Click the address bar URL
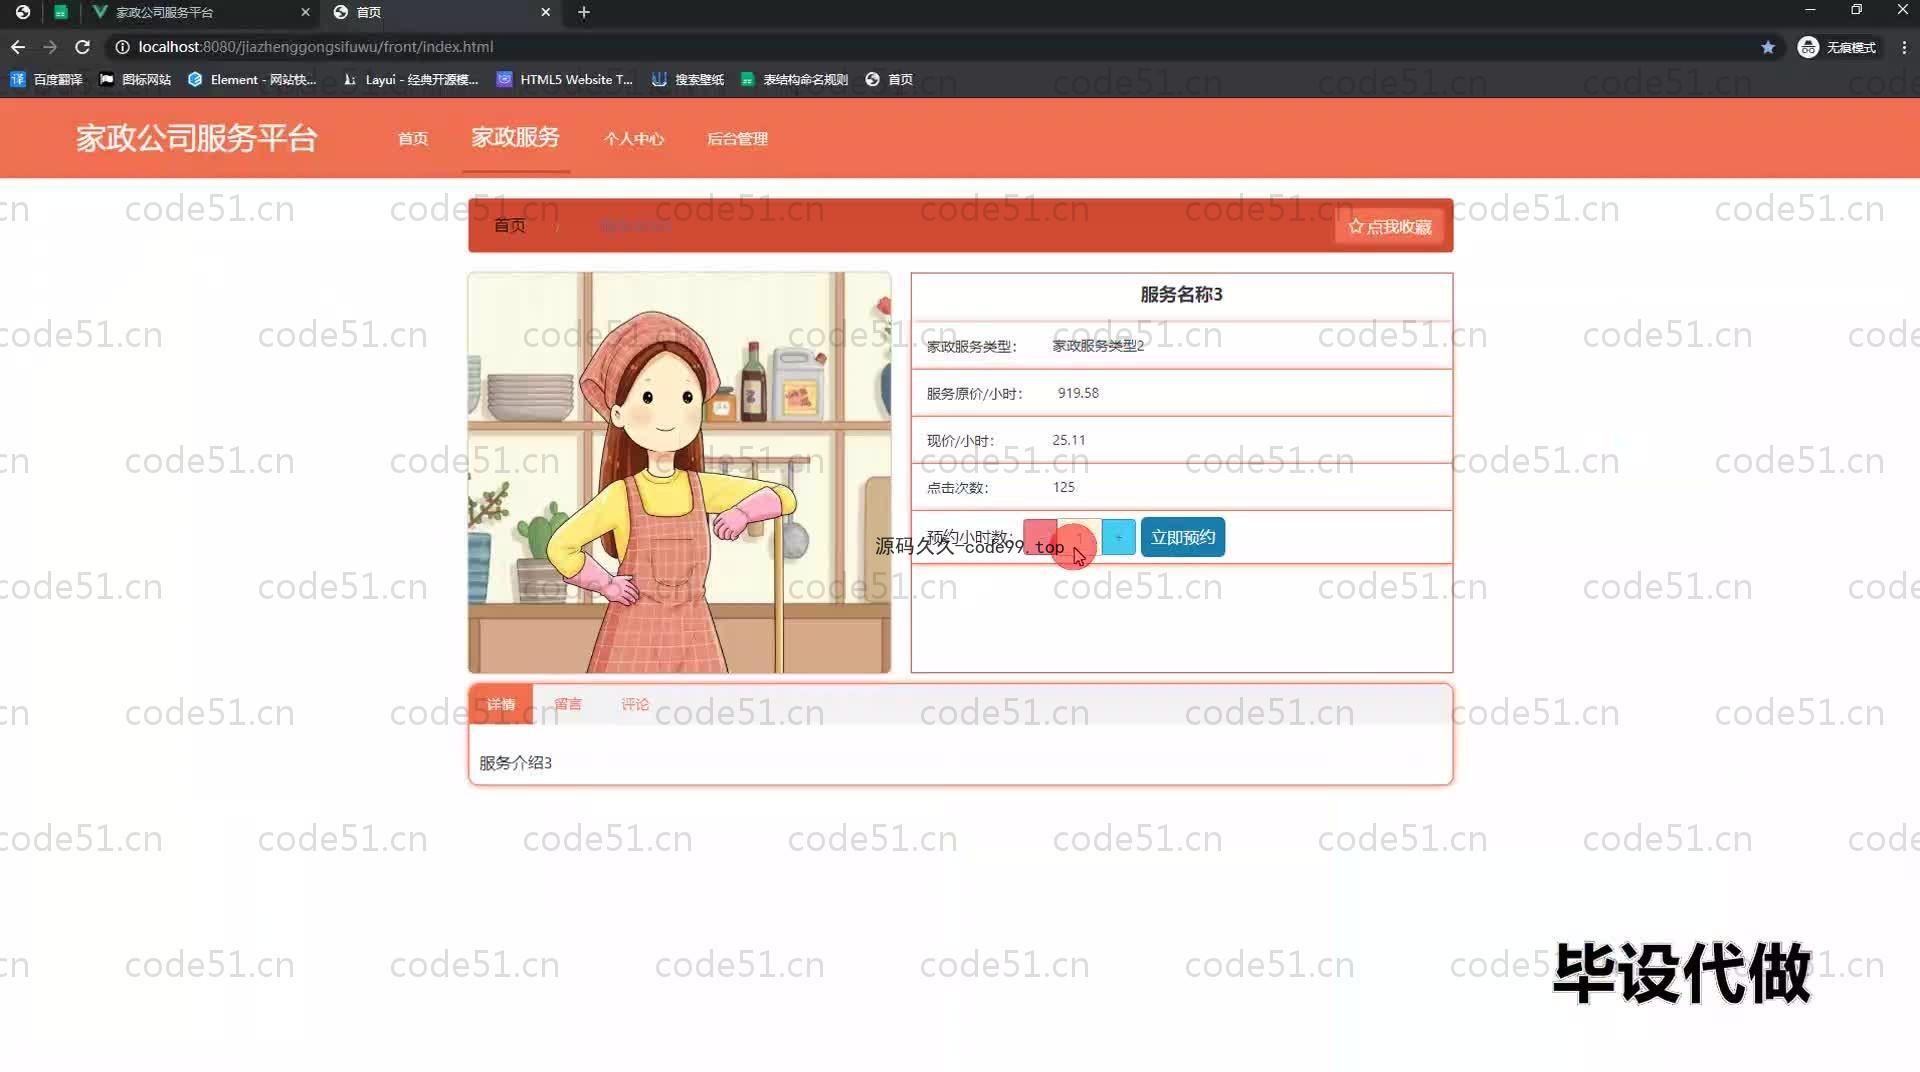 pos(316,47)
